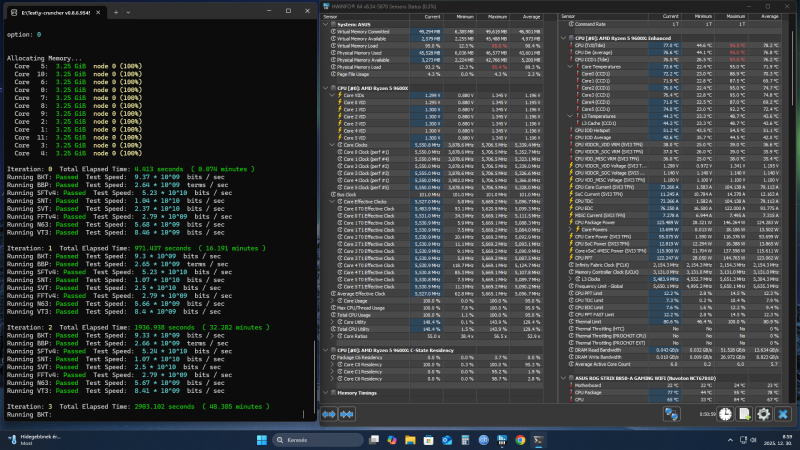Collapse Core Clocks subtree
Image resolution: width=800 pixels, height=450 pixels.
coord(332,145)
